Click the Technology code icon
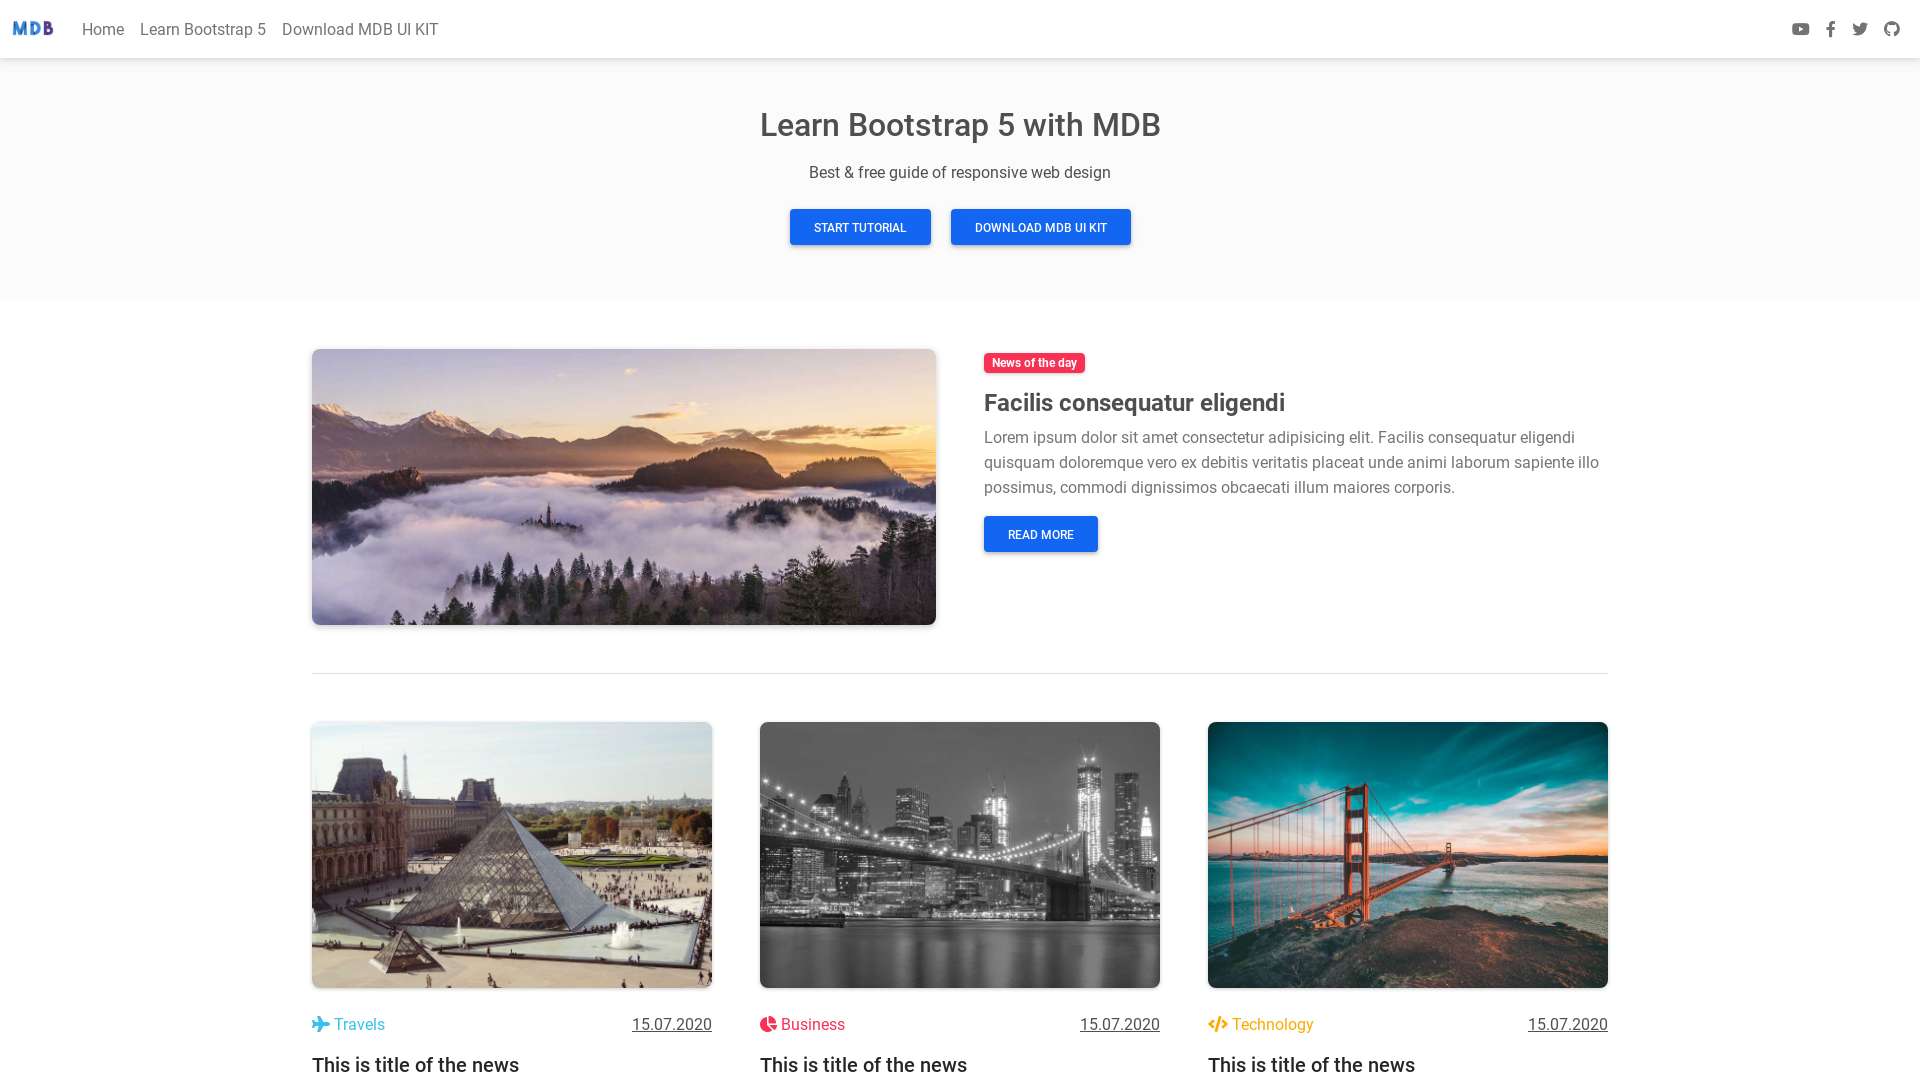The image size is (1920, 1080). click(x=1217, y=1024)
